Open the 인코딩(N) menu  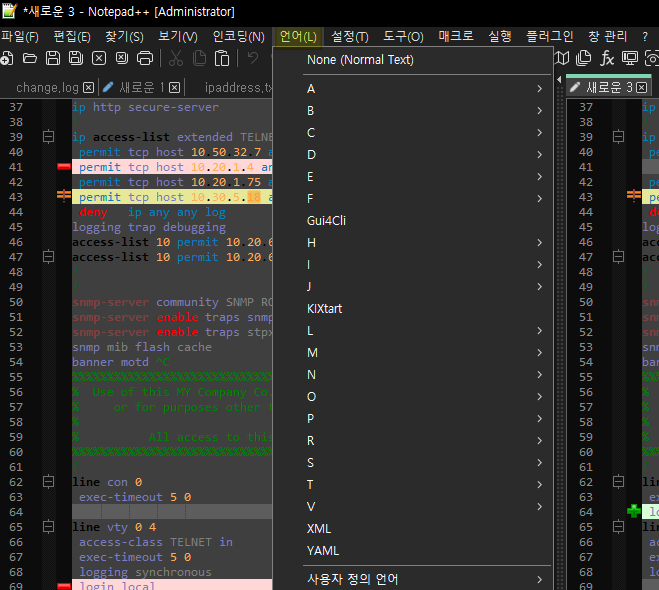[x=239, y=37]
